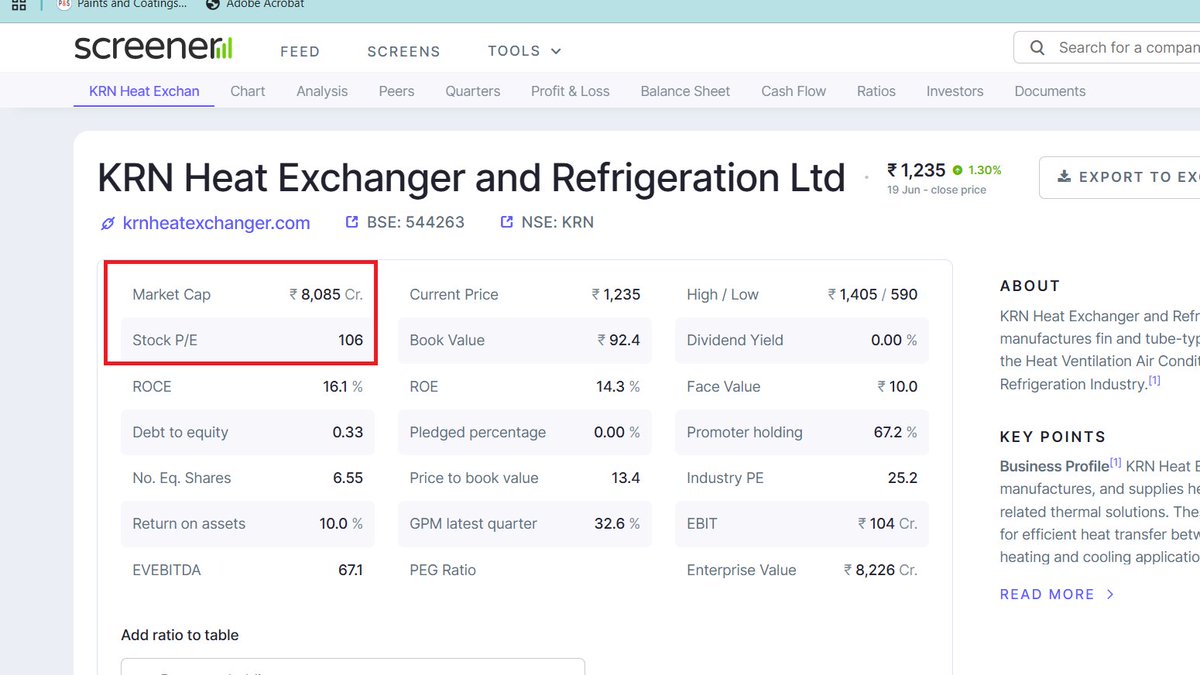Click the Add ratio to table input
The height and width of the screenshot is (675, 1200).
point(353,667)
